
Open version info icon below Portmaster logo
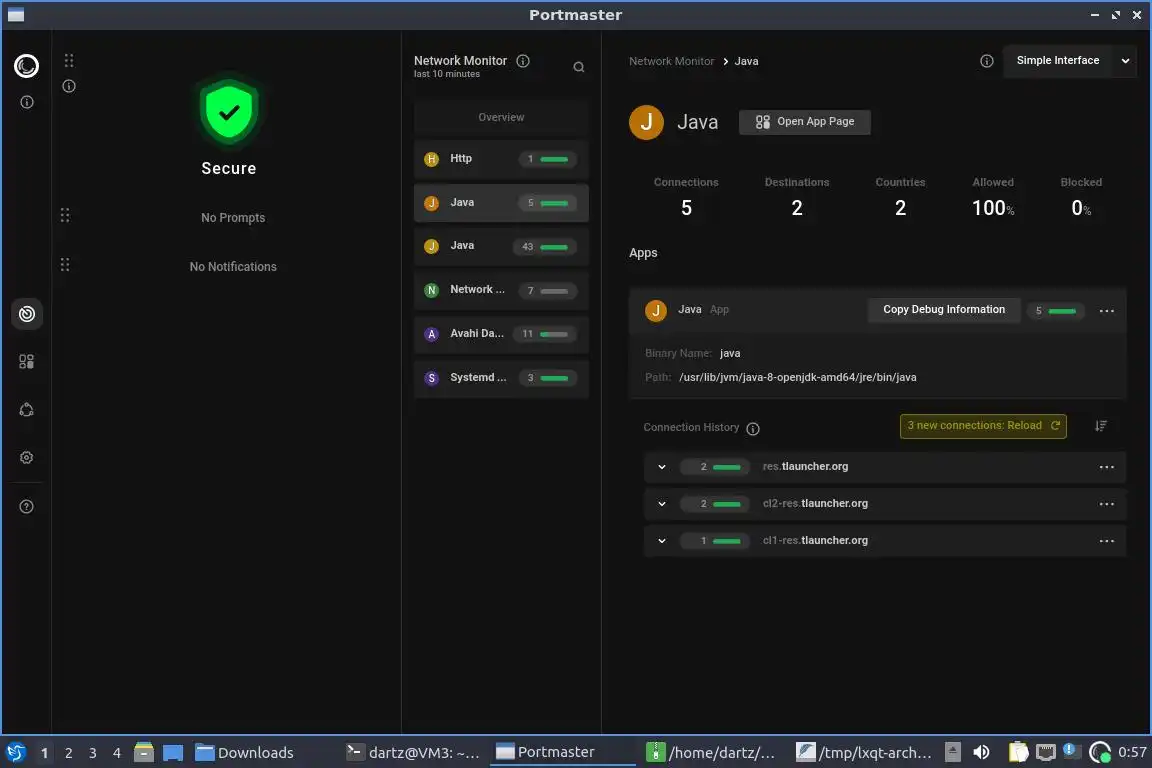pos(26,102)
